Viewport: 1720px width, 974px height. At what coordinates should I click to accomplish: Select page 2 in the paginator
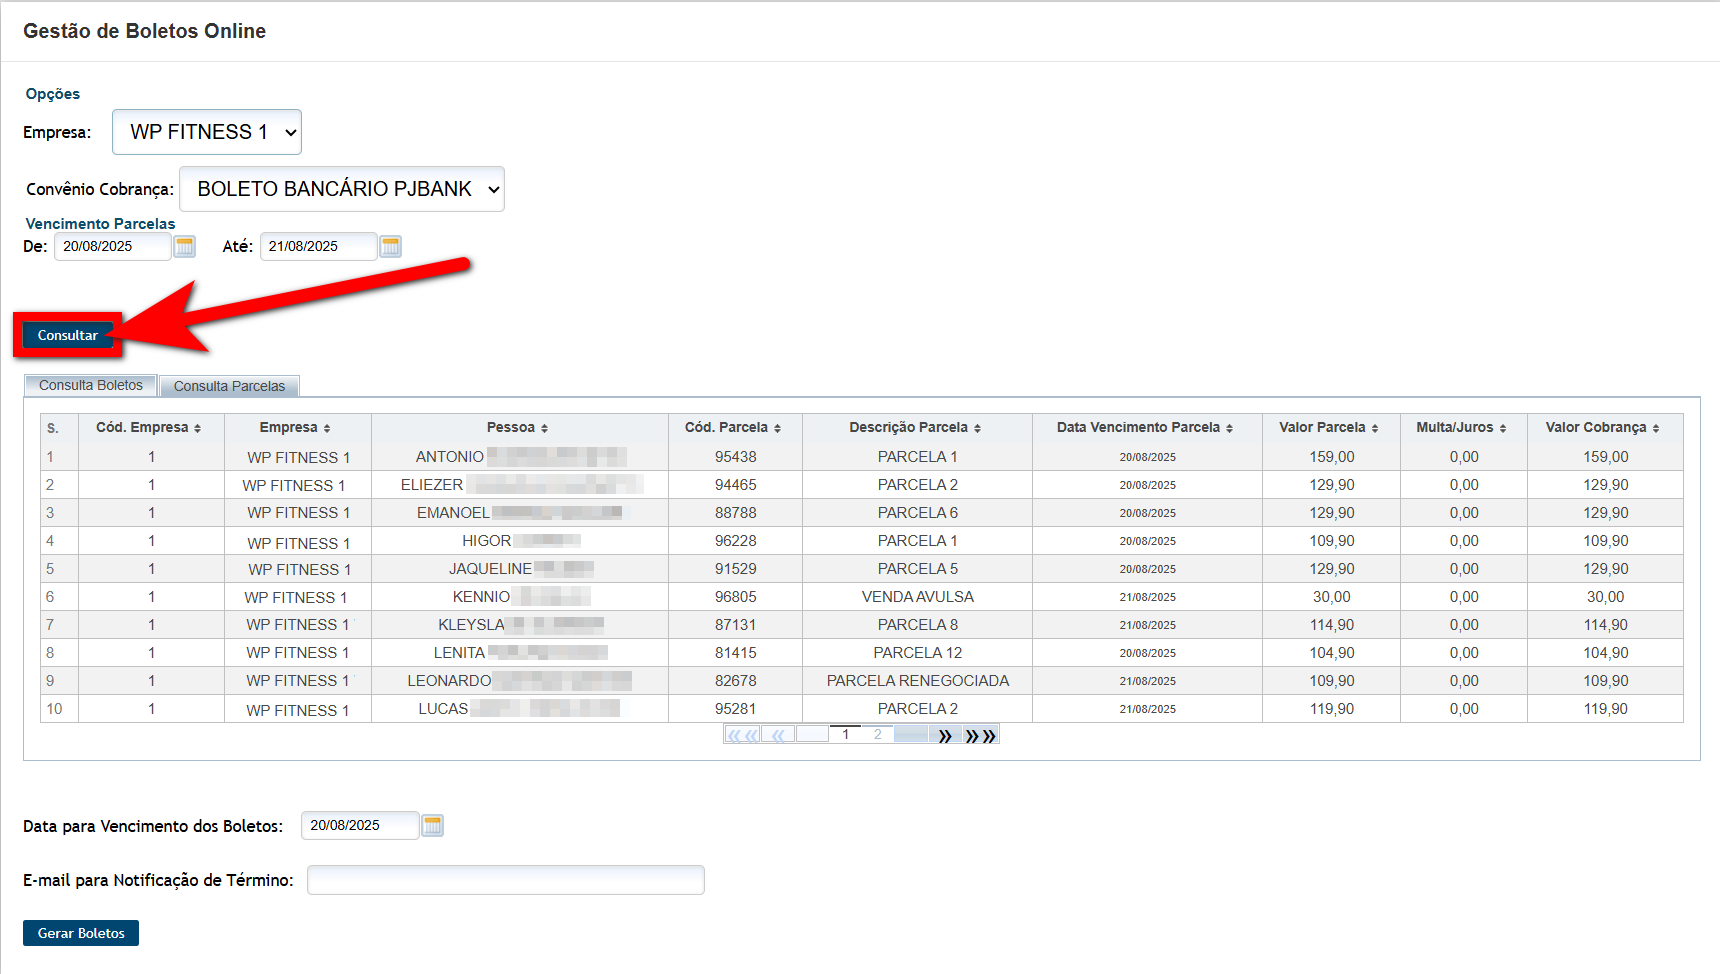click(x=877, y=735)
